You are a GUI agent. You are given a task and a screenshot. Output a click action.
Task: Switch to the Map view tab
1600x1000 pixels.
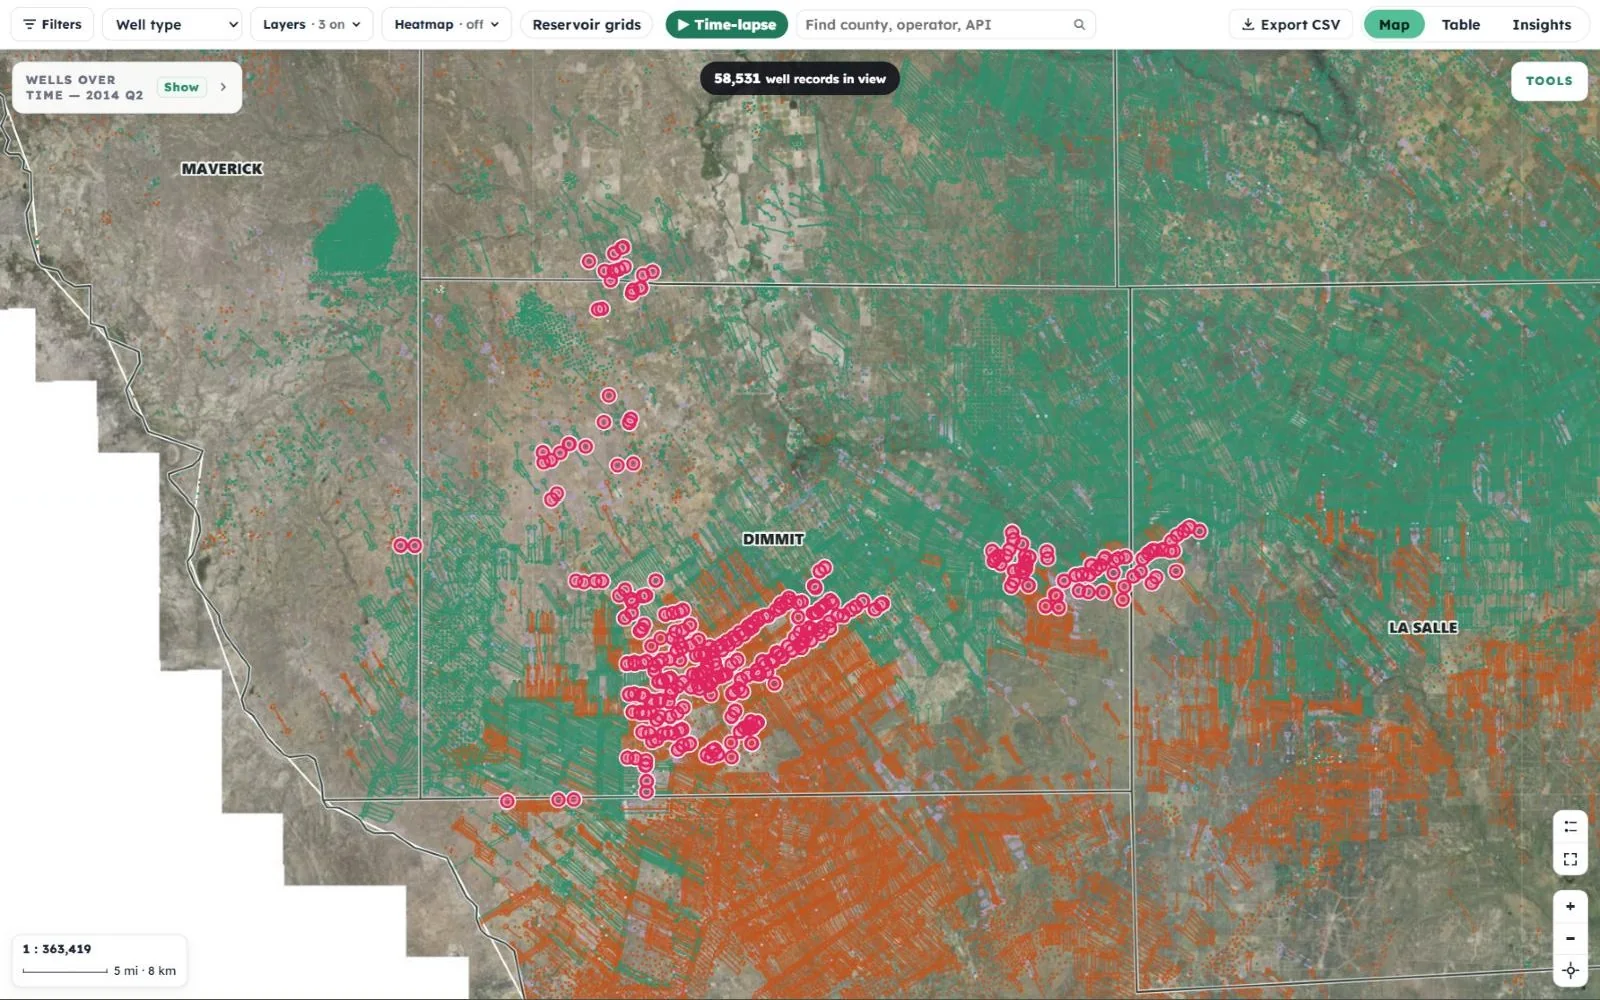(x=1394, y=24)
